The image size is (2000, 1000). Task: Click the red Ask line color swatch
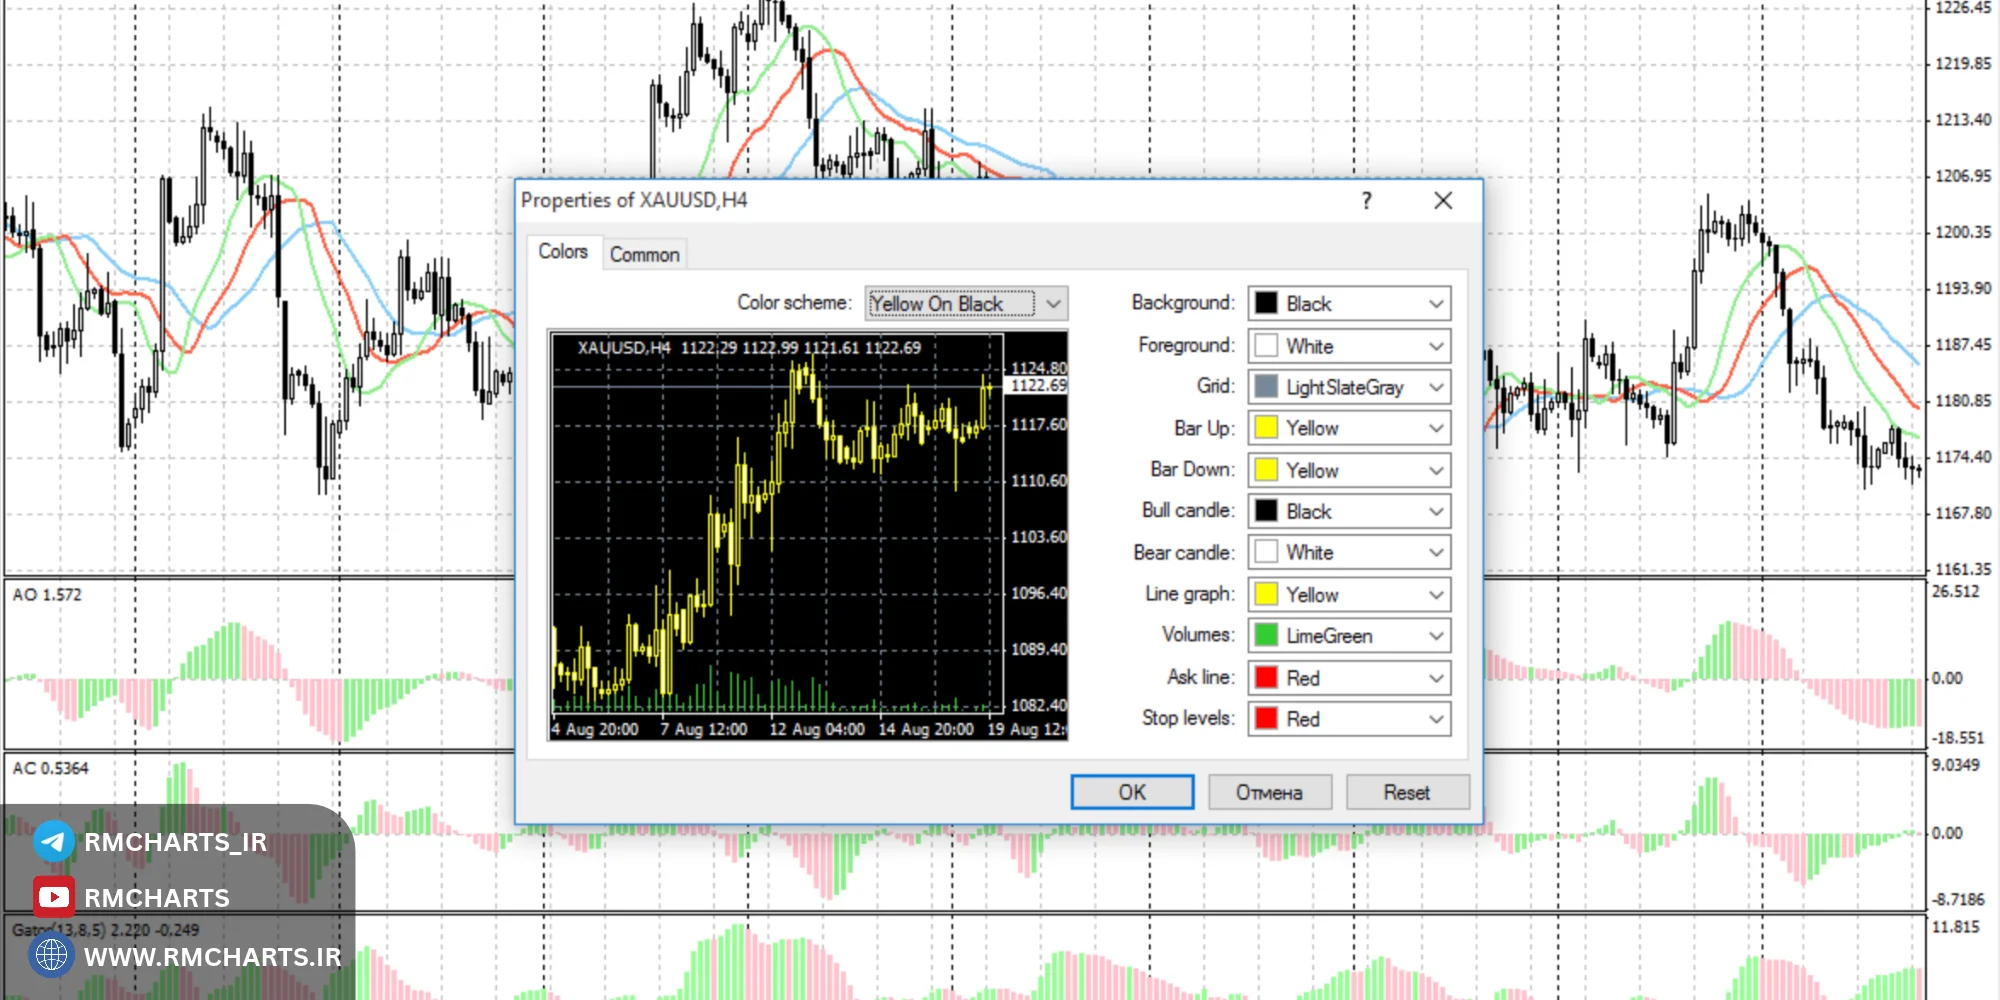tap(1266, 677)
